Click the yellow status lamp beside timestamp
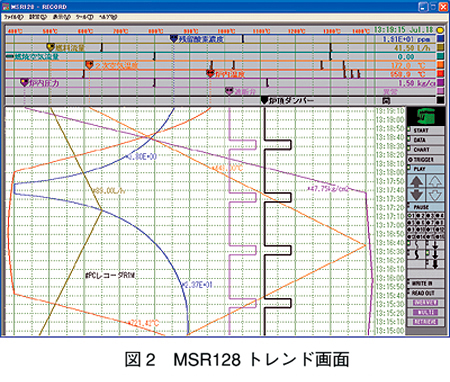This screenshot has height=382, width=450. click(x=440, y=30)
